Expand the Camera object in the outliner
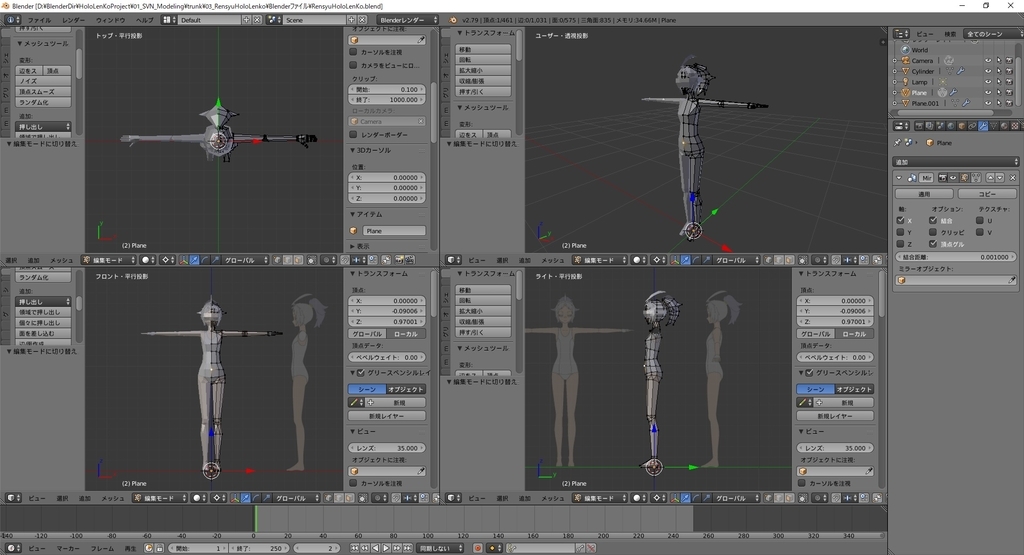Viewport: 1024px width, 555px height. point(895,61)
